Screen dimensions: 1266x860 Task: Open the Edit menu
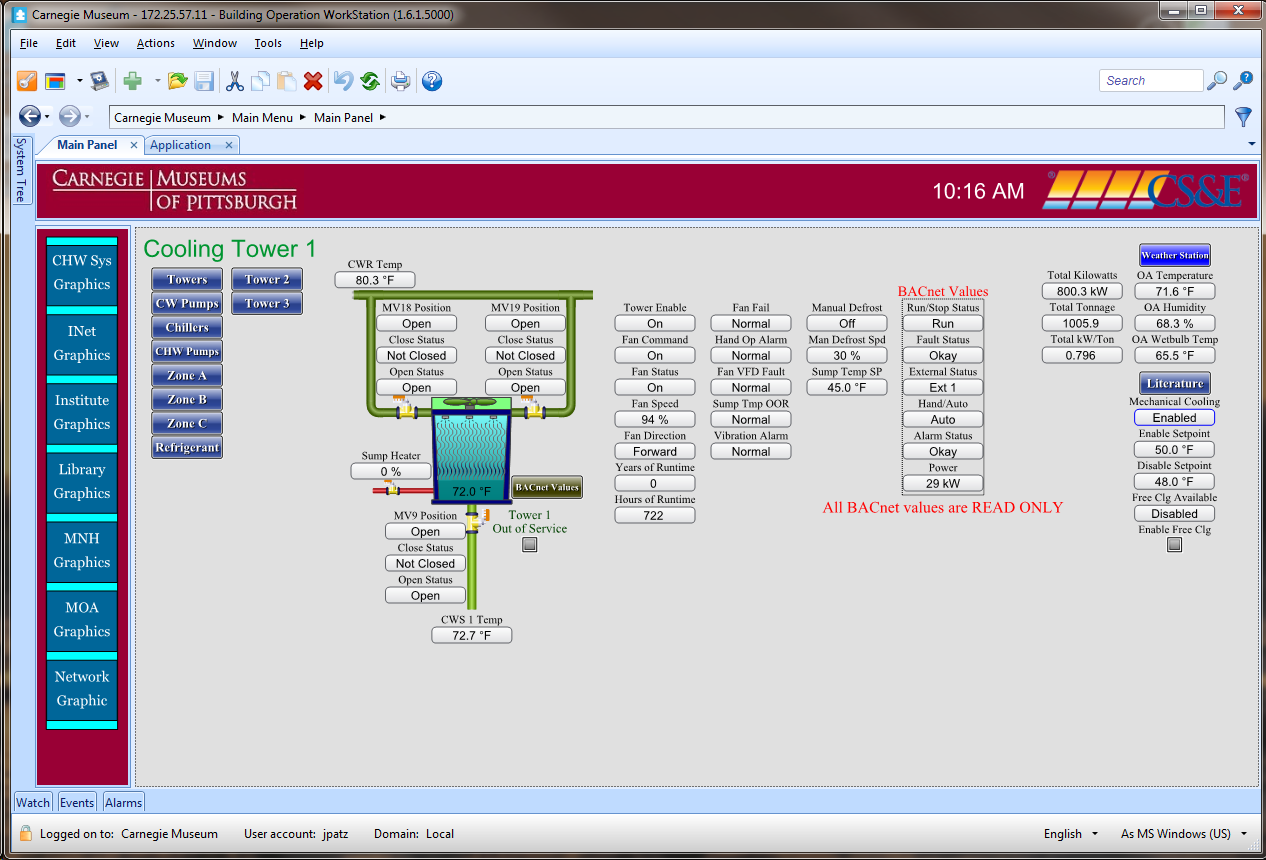click(x=66, y=43)
